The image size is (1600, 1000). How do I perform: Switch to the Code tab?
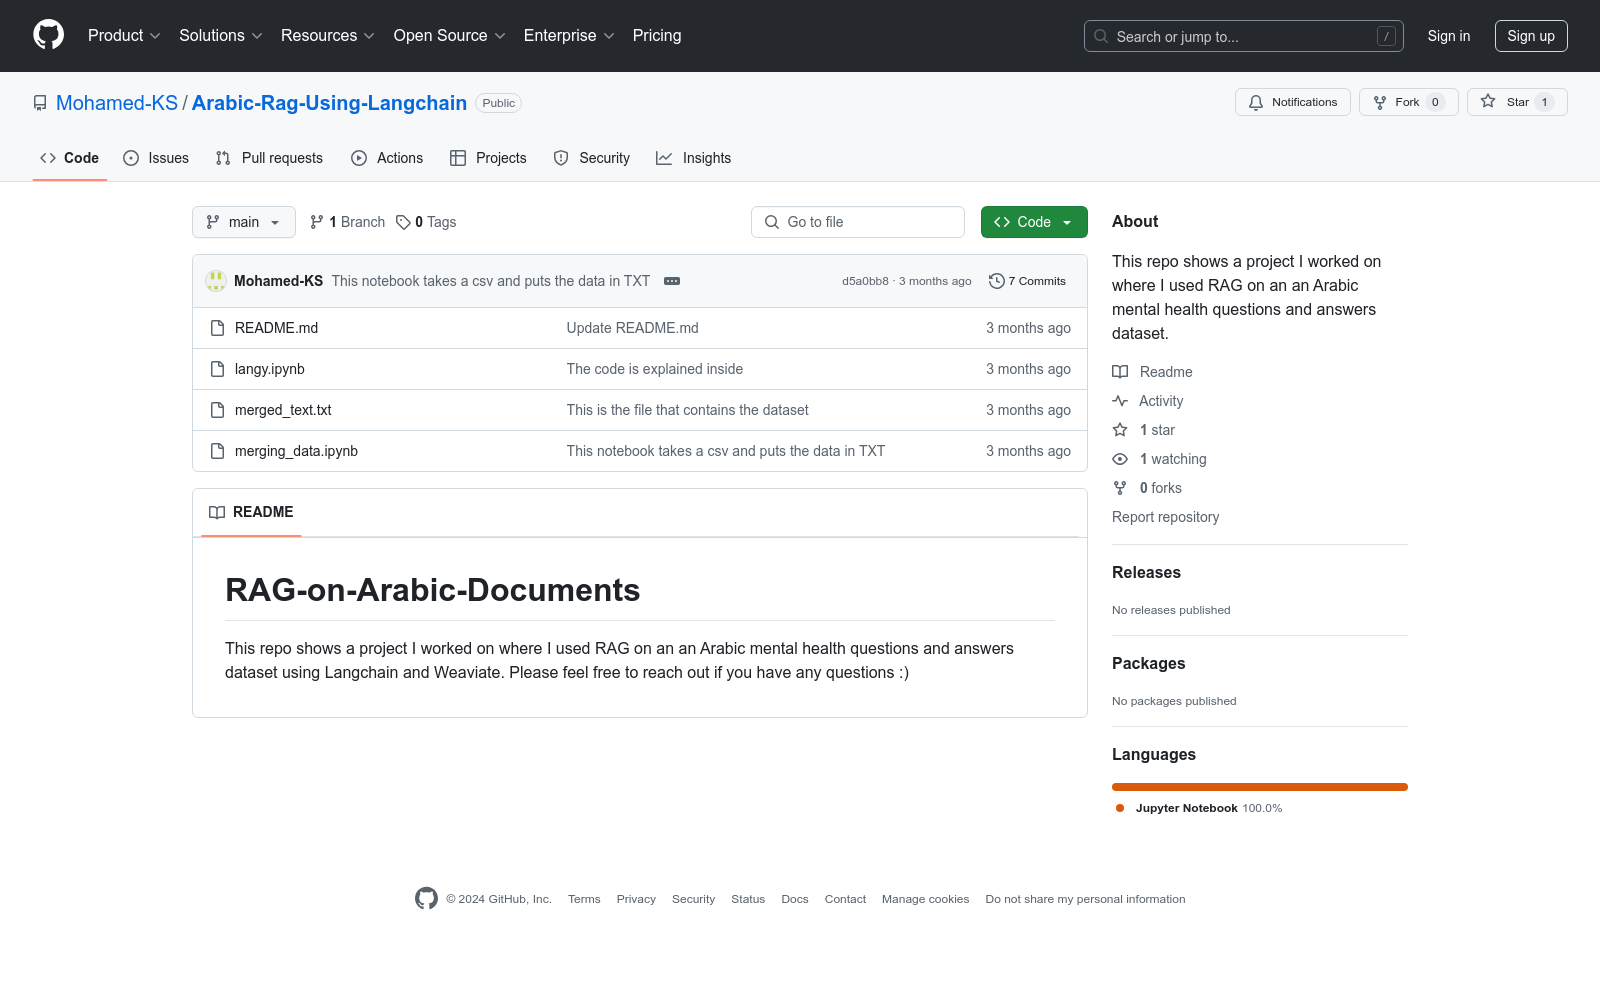[x=70, y=158]
